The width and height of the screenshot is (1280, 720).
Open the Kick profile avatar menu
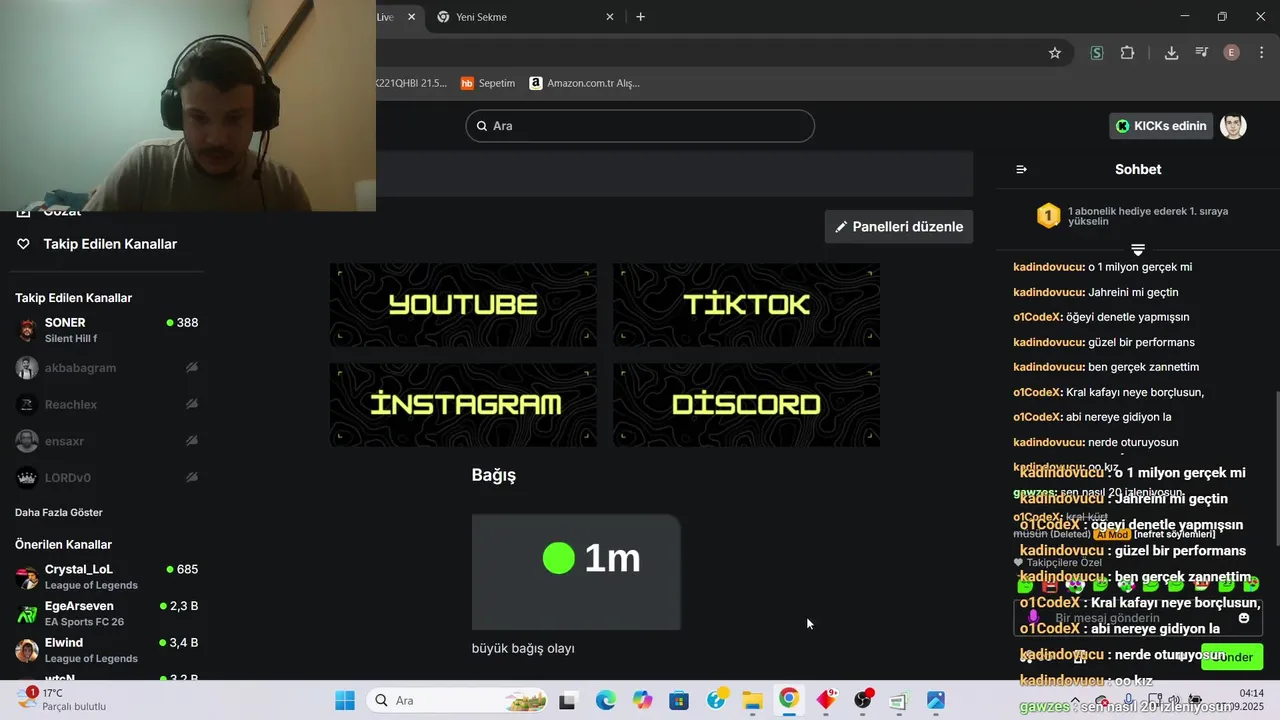coord(1233,126)
